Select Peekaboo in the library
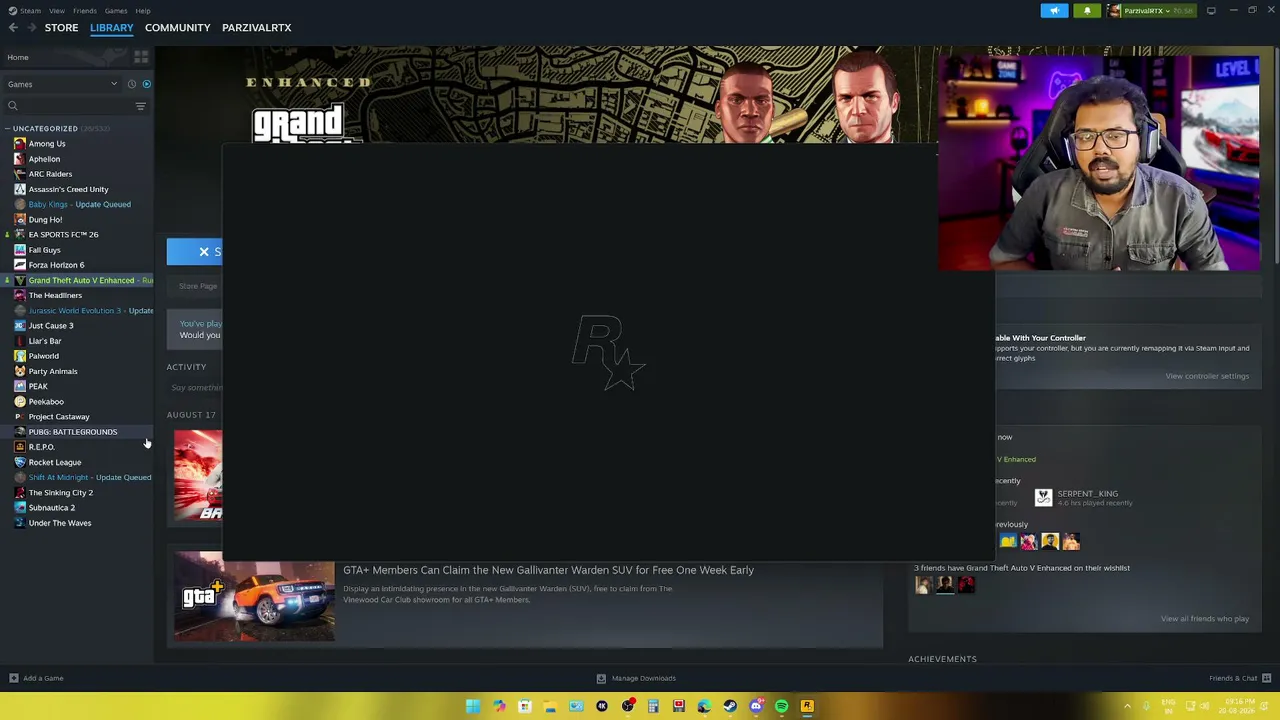This screenshot has height=720, width=1280. tap(46, 402)
